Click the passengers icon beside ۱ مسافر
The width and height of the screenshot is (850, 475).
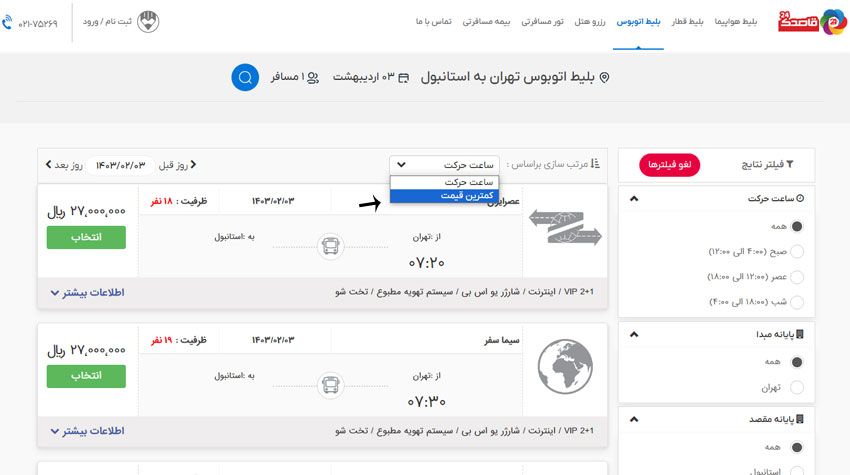click(x=313, y=78)
